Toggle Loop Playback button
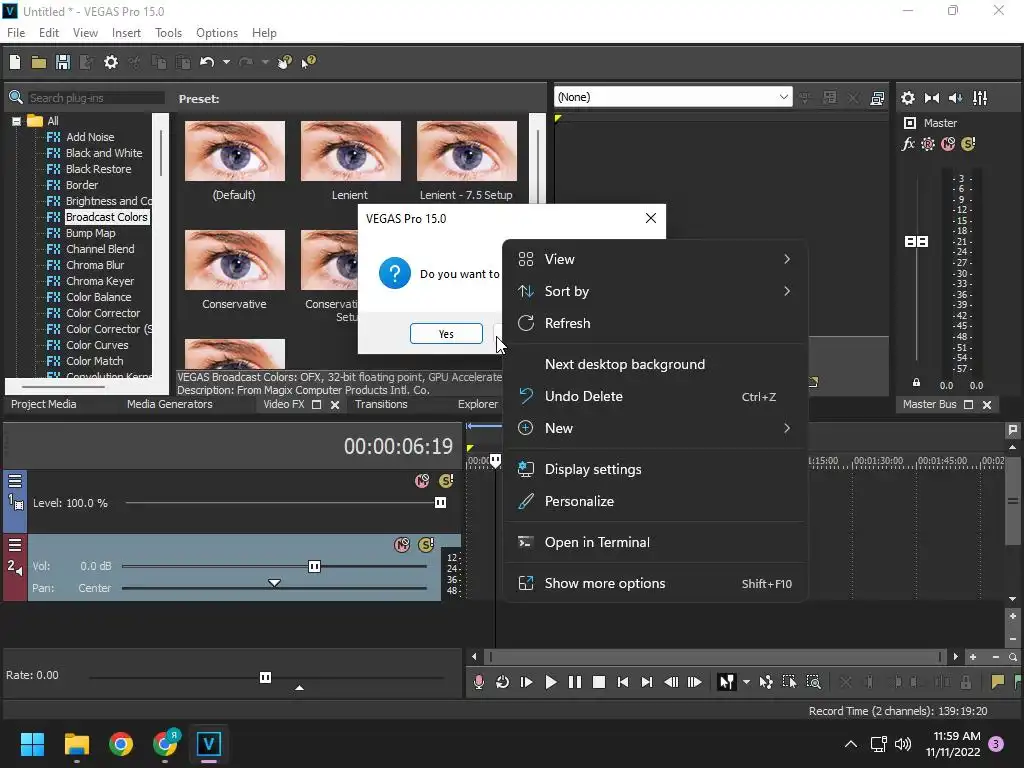 pyautogui.click(x=502, y=682)
